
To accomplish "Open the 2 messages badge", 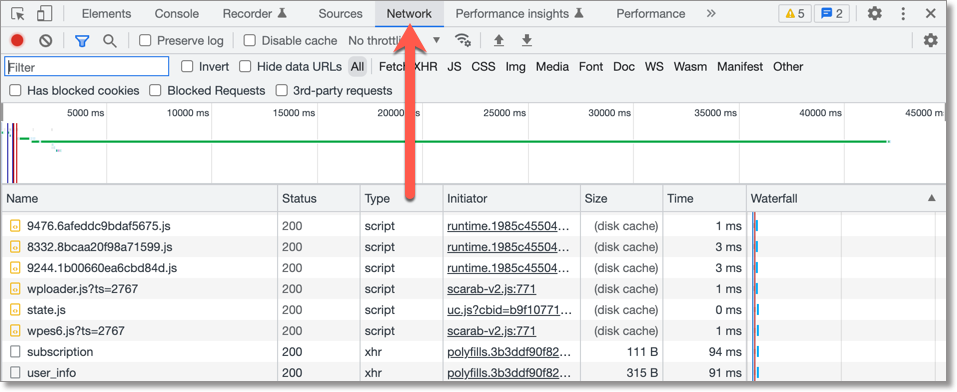I will (x=831, y=13).
